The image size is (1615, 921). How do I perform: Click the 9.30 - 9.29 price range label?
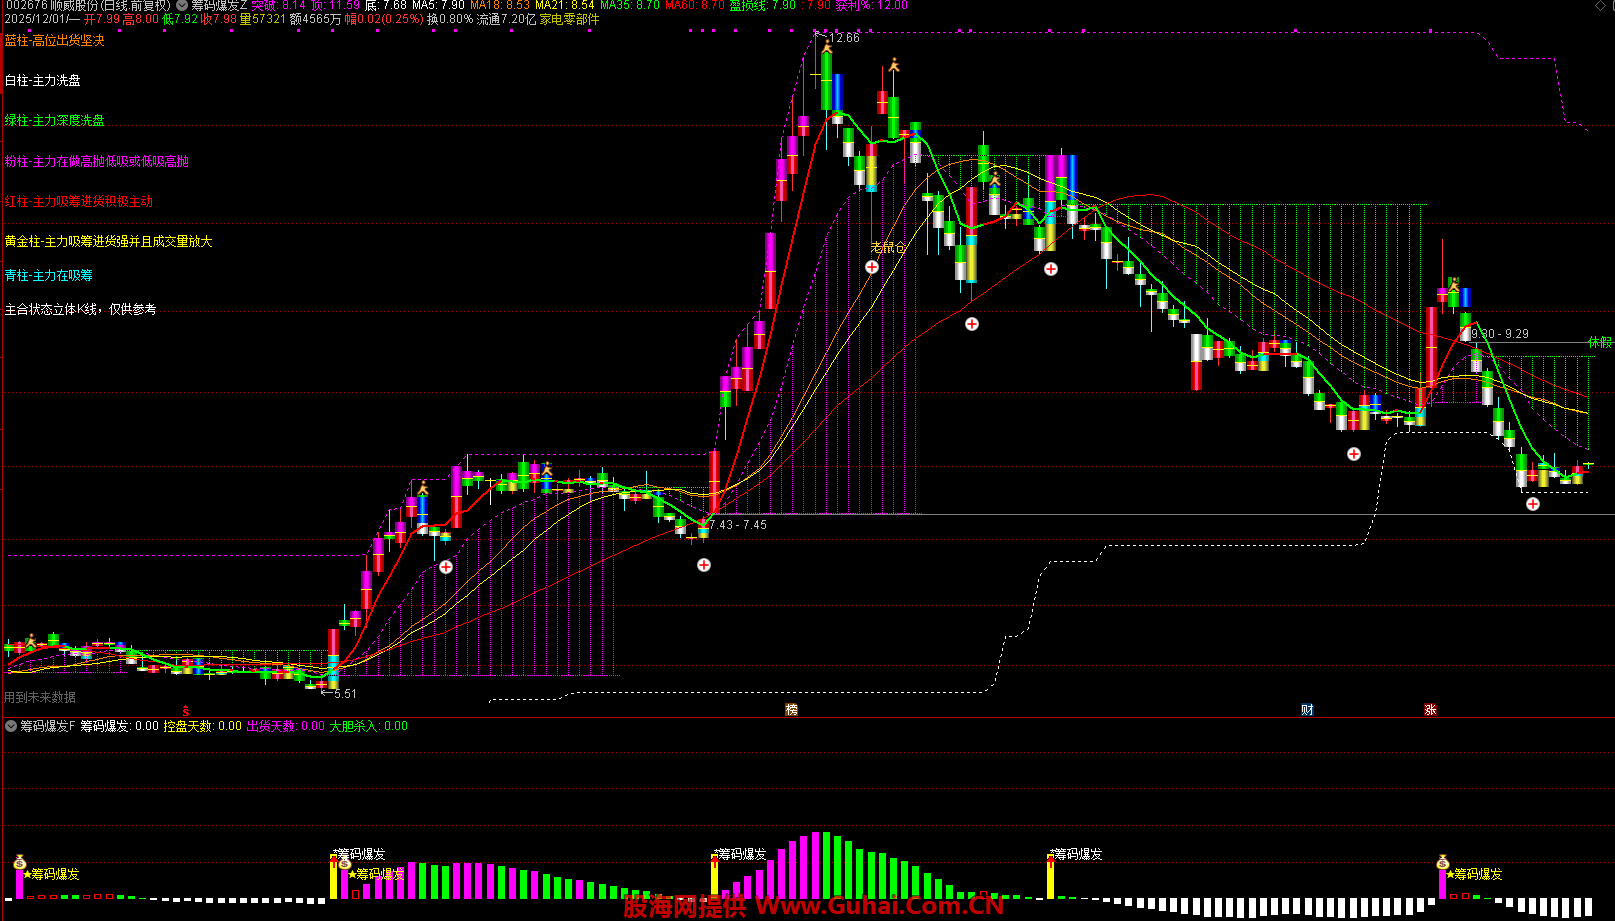[x=1499, y=334]
